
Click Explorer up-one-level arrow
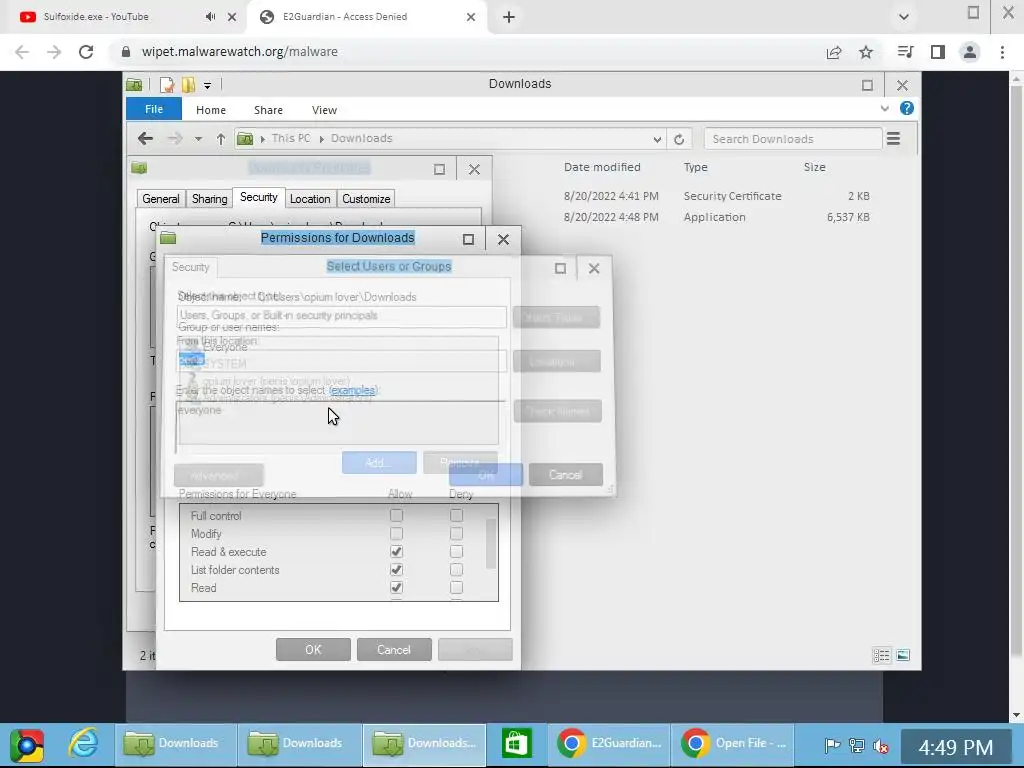[x=221, y=139]
